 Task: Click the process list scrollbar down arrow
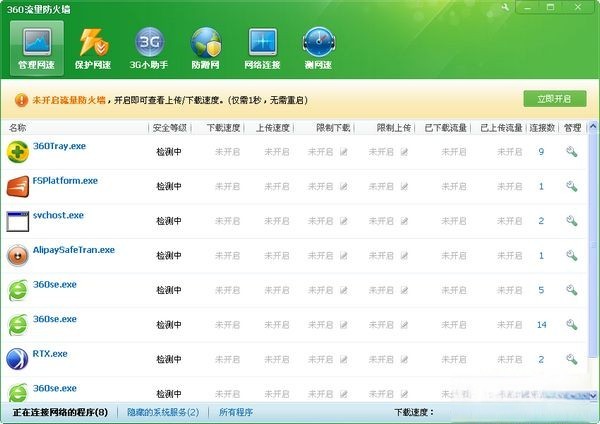coord(592,397)
